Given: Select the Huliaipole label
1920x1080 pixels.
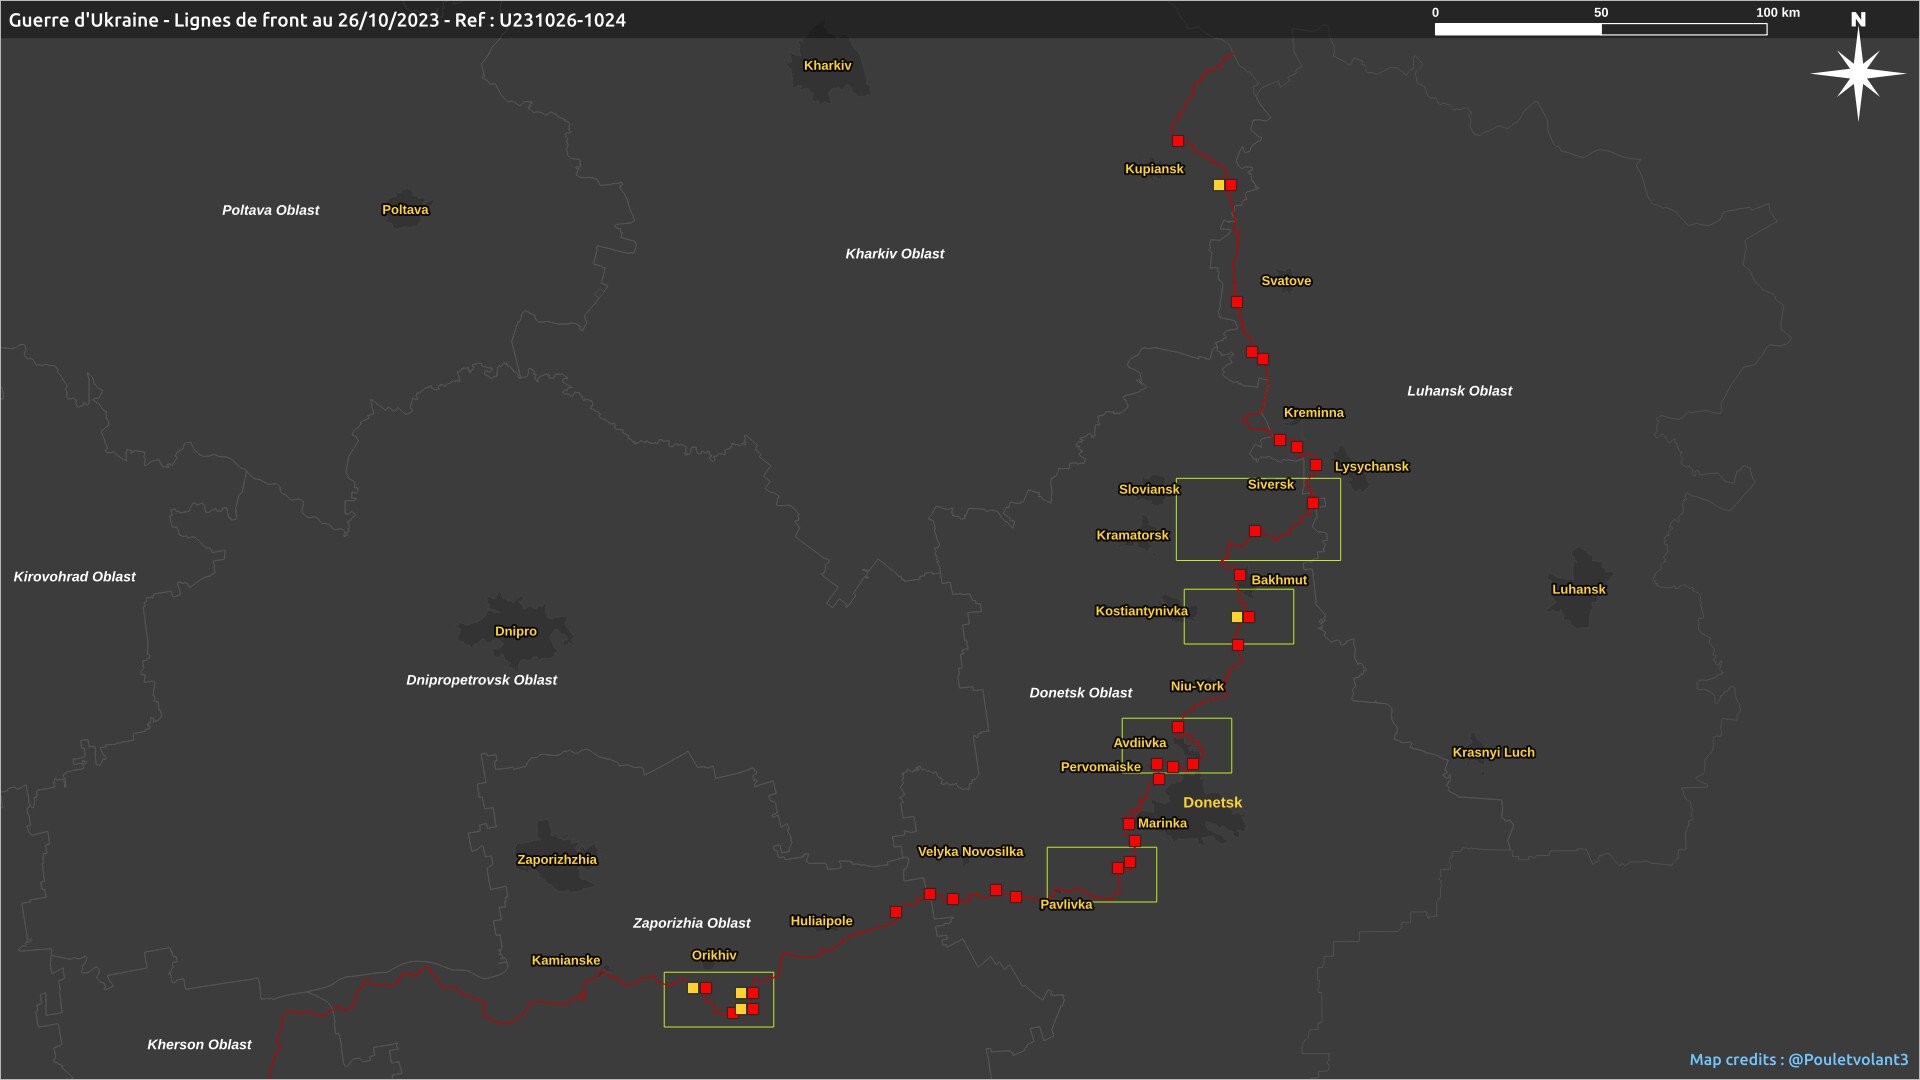Looking at the screenshot, I should (822, 921).
